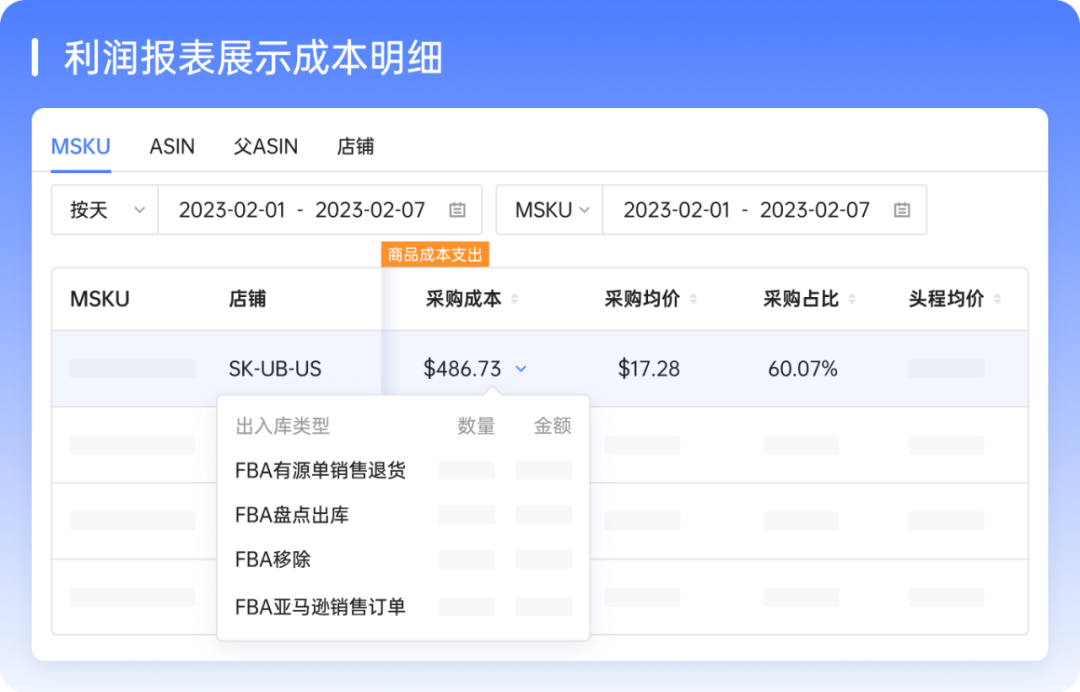The width and height of the screenshot is (1080, 692).
Task: Switch to the 父ASIN tab
Action: (264, 146)
